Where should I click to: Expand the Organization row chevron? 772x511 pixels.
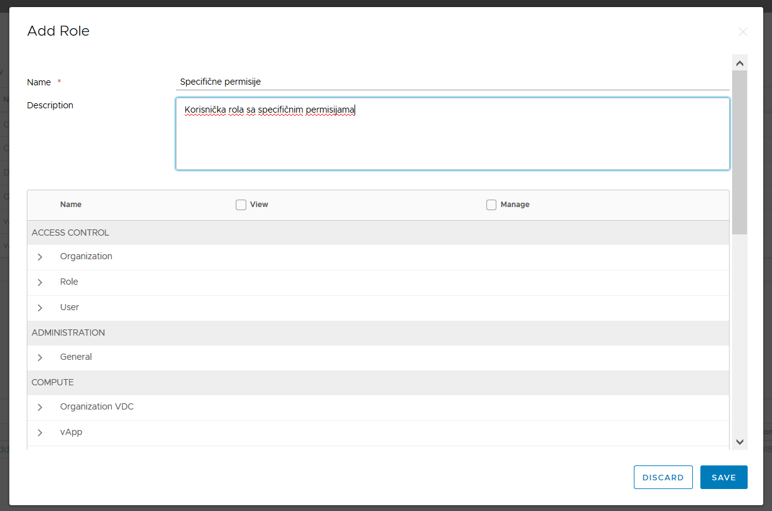(40, 257)
